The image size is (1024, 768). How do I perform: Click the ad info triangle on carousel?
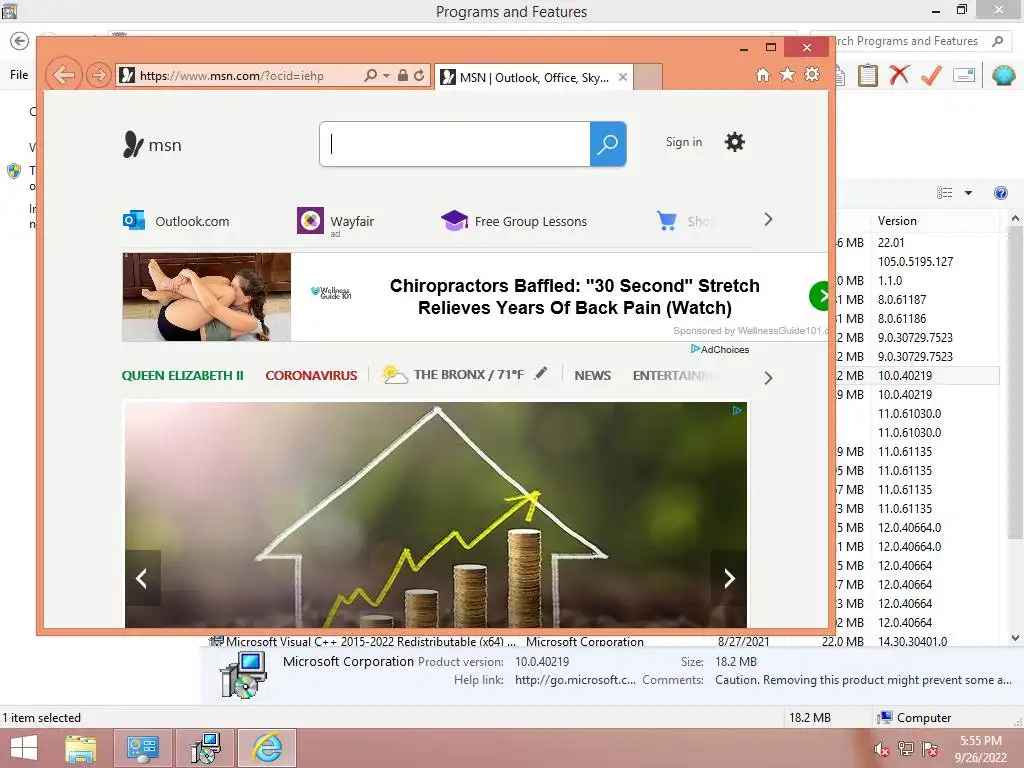click(737, 411)
